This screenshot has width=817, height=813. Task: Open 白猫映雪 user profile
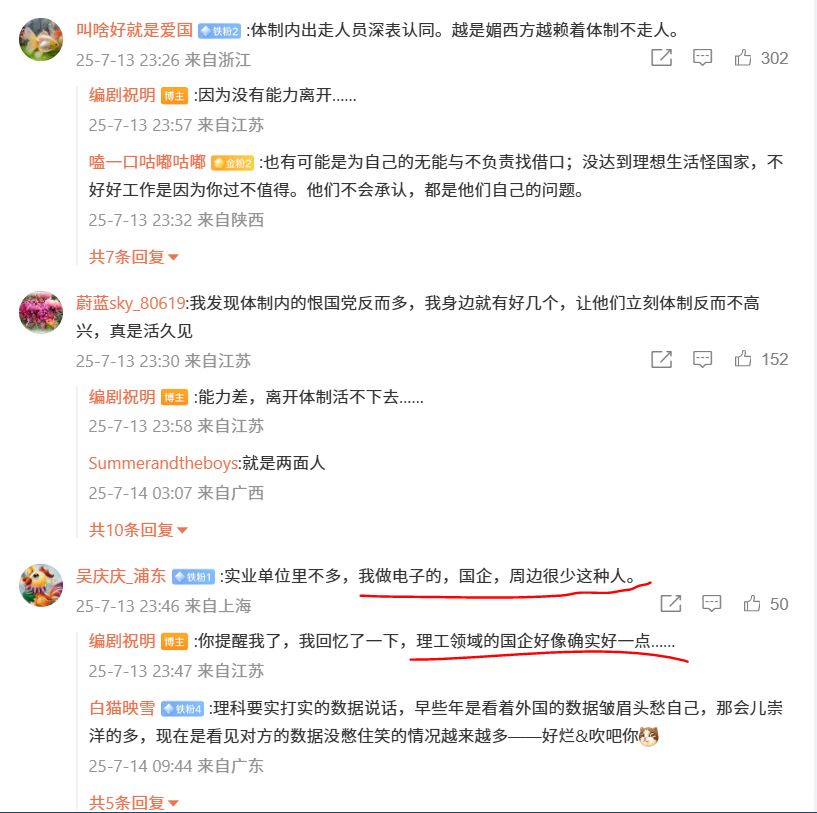click(x=122, y=708)
